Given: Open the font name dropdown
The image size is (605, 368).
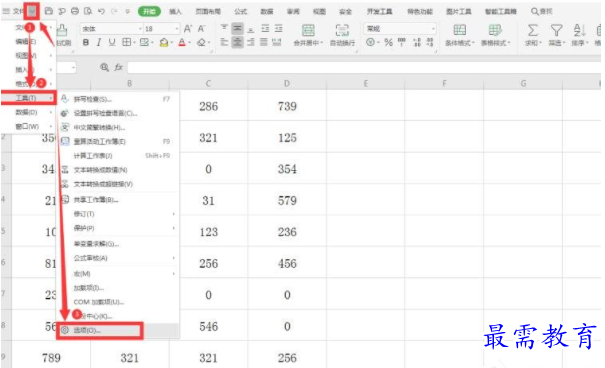Looking at the screenshot, I should pos(140,29).
